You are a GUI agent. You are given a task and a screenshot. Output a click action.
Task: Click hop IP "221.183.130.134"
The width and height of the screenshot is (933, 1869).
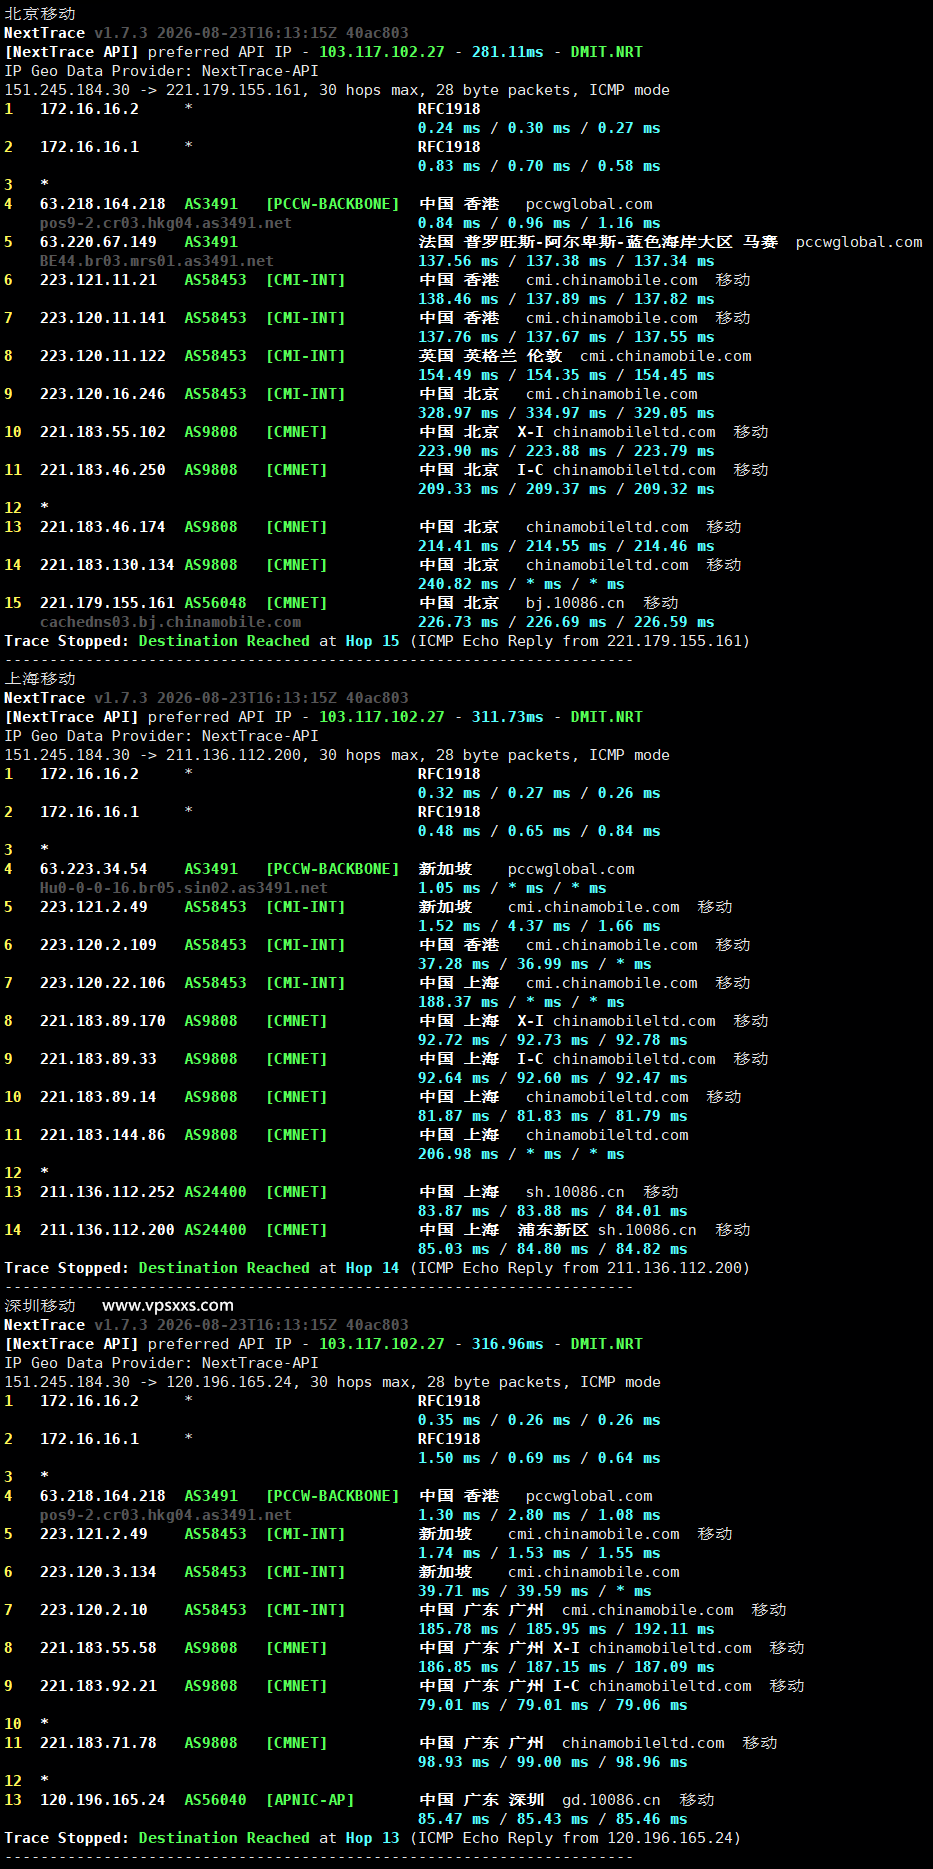point(107,565)
